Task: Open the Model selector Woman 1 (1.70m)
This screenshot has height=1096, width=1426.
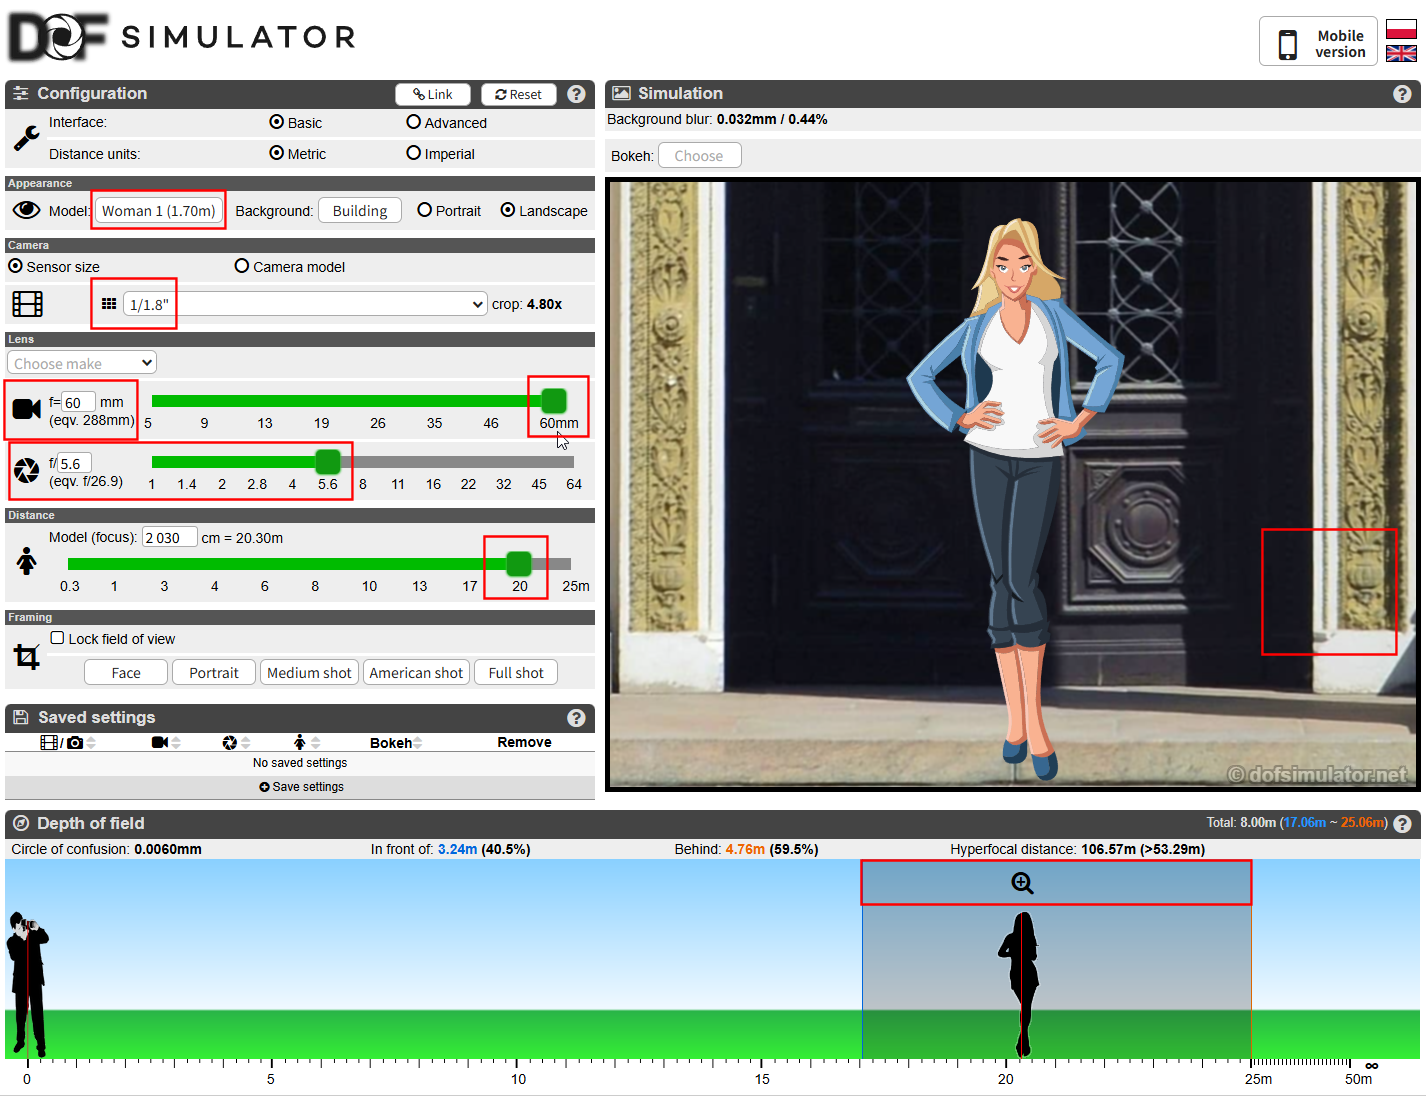Action: coord(159,211)
